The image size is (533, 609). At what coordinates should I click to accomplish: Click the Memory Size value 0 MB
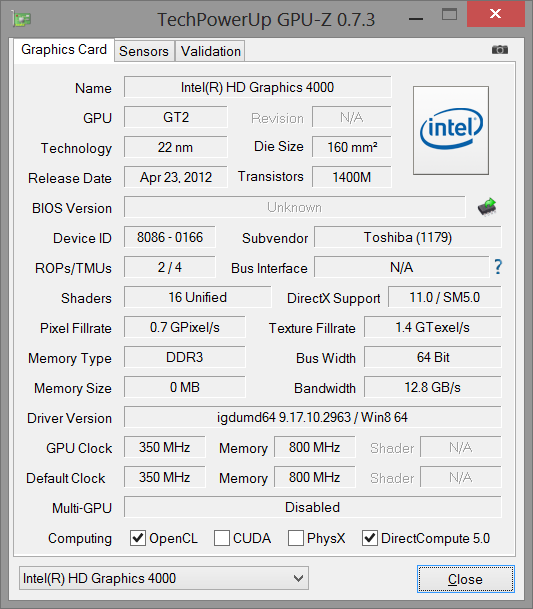(185, 387)
